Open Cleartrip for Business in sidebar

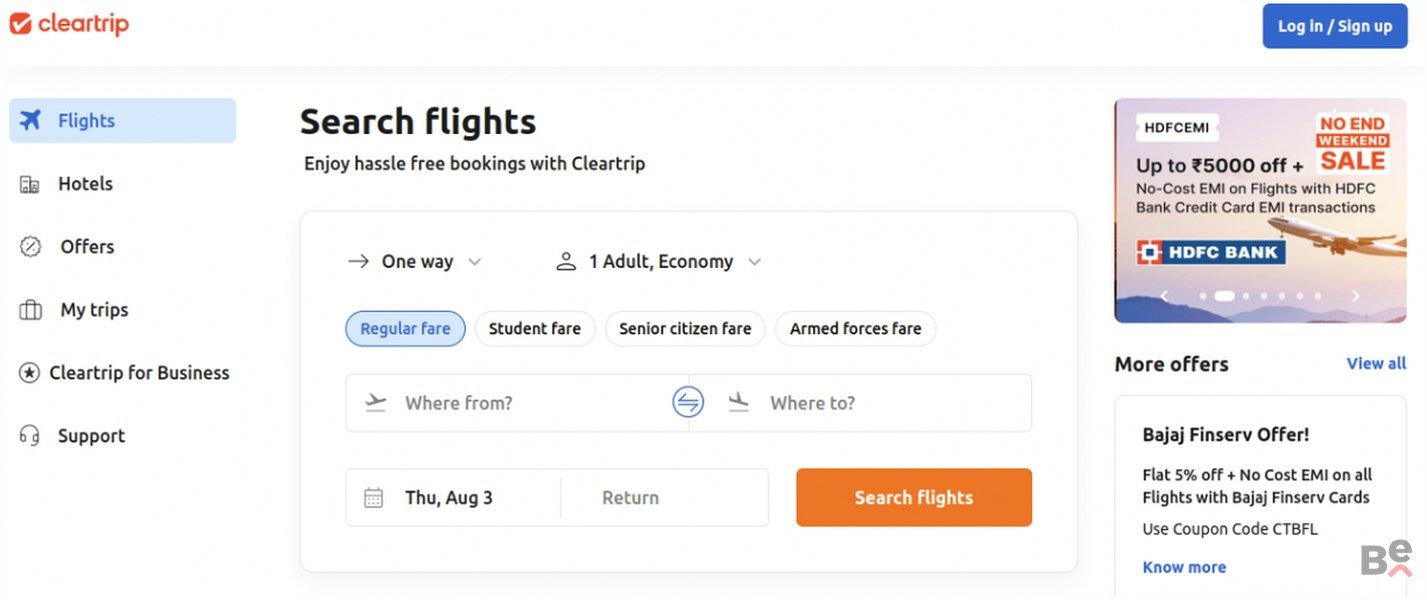(124, 373)
